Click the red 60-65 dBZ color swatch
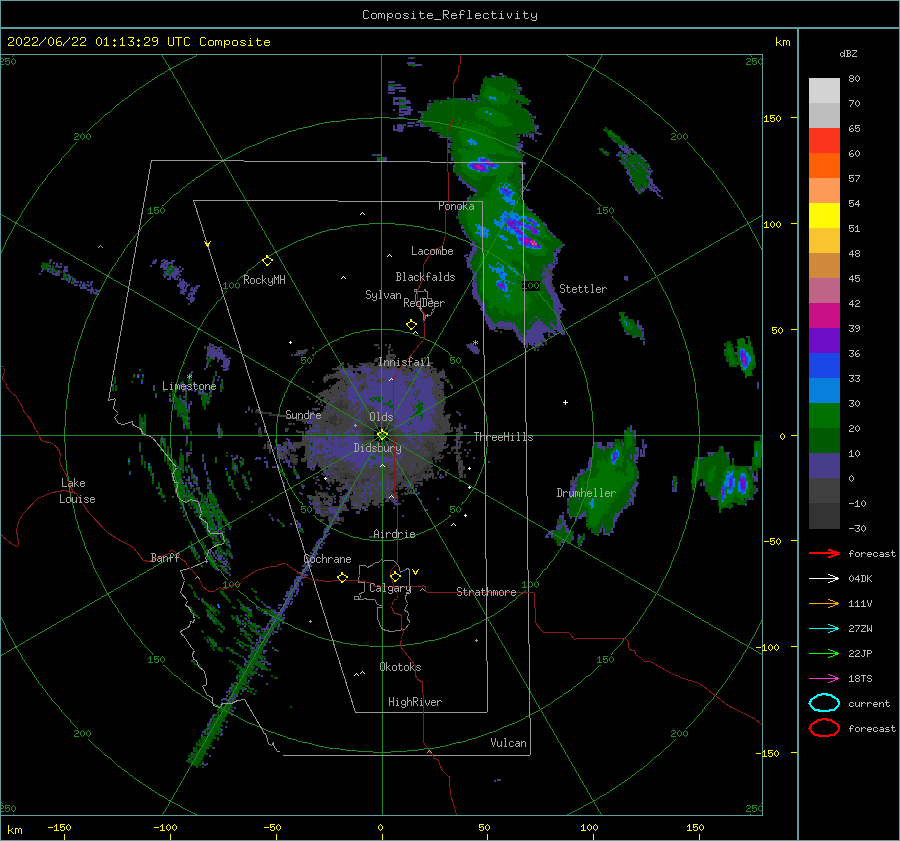The width and height of the screenshot is (900, 841). (x=824, y=141)
